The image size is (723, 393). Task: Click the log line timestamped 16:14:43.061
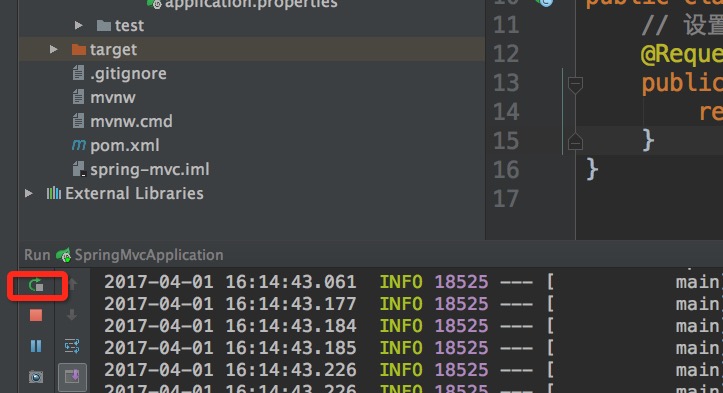pyautogui.click(x=413, y=282)
